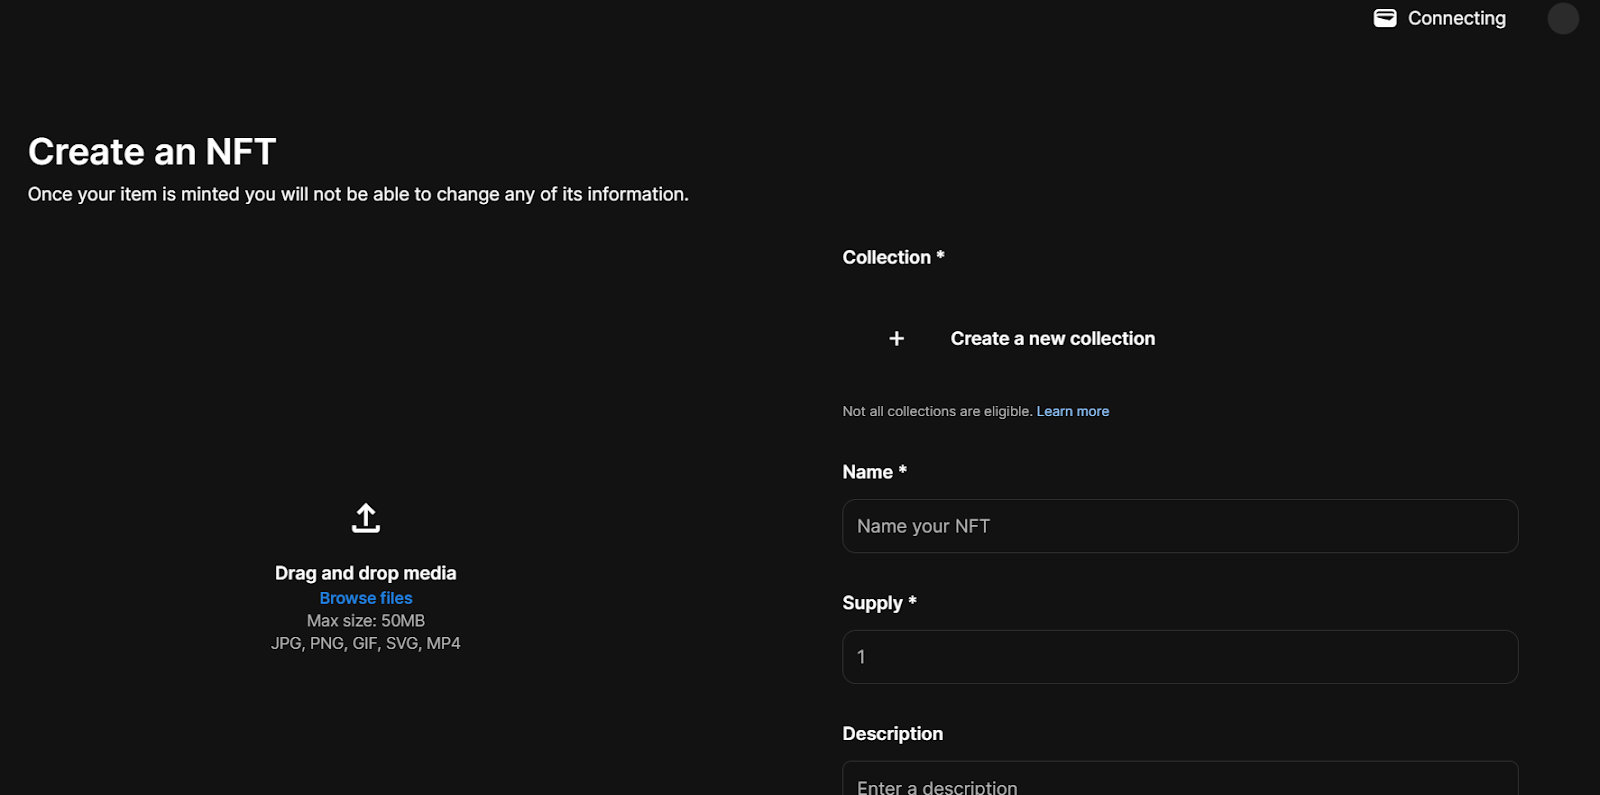This screenshot has height=795, width=1600.
Task: Open the profile avatar circle
Action: click(x=1562, y=18)
